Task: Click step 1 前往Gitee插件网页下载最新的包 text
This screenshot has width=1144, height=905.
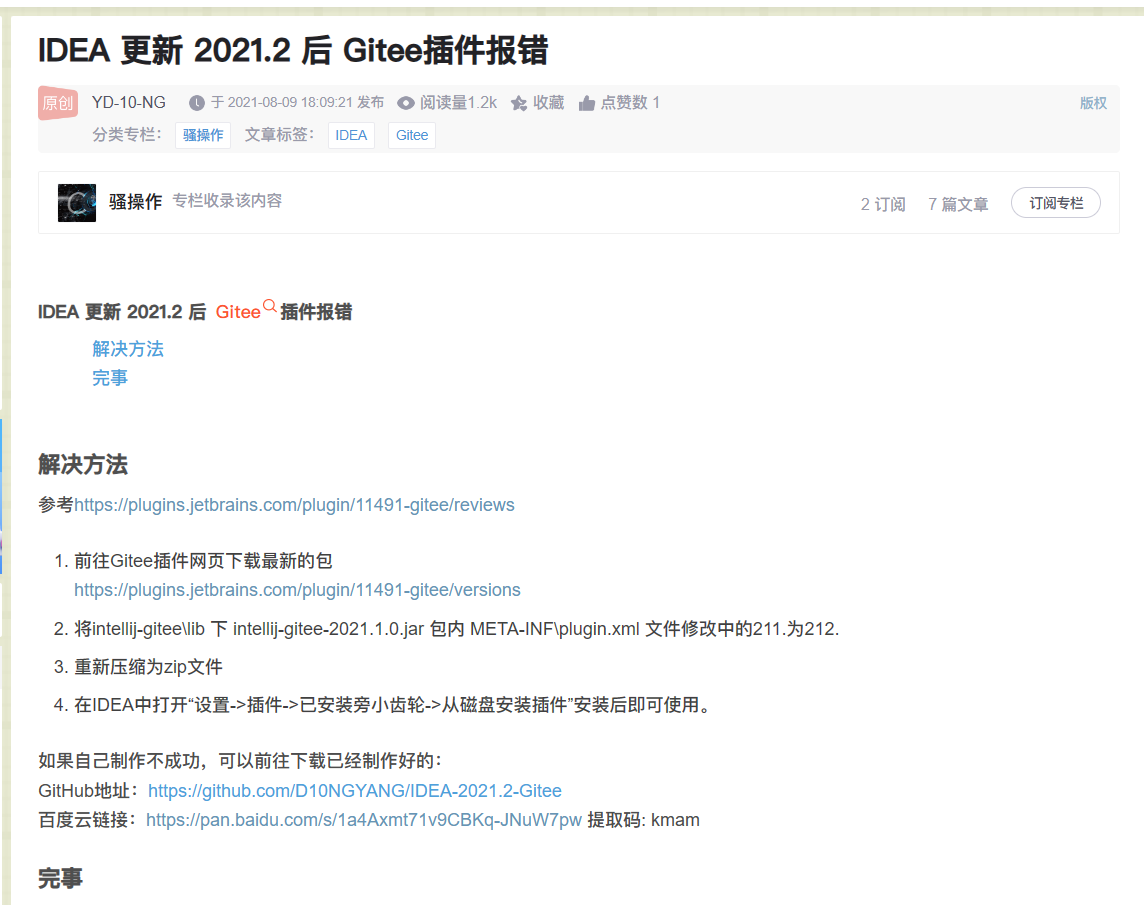Action: (x=203, y=561)
